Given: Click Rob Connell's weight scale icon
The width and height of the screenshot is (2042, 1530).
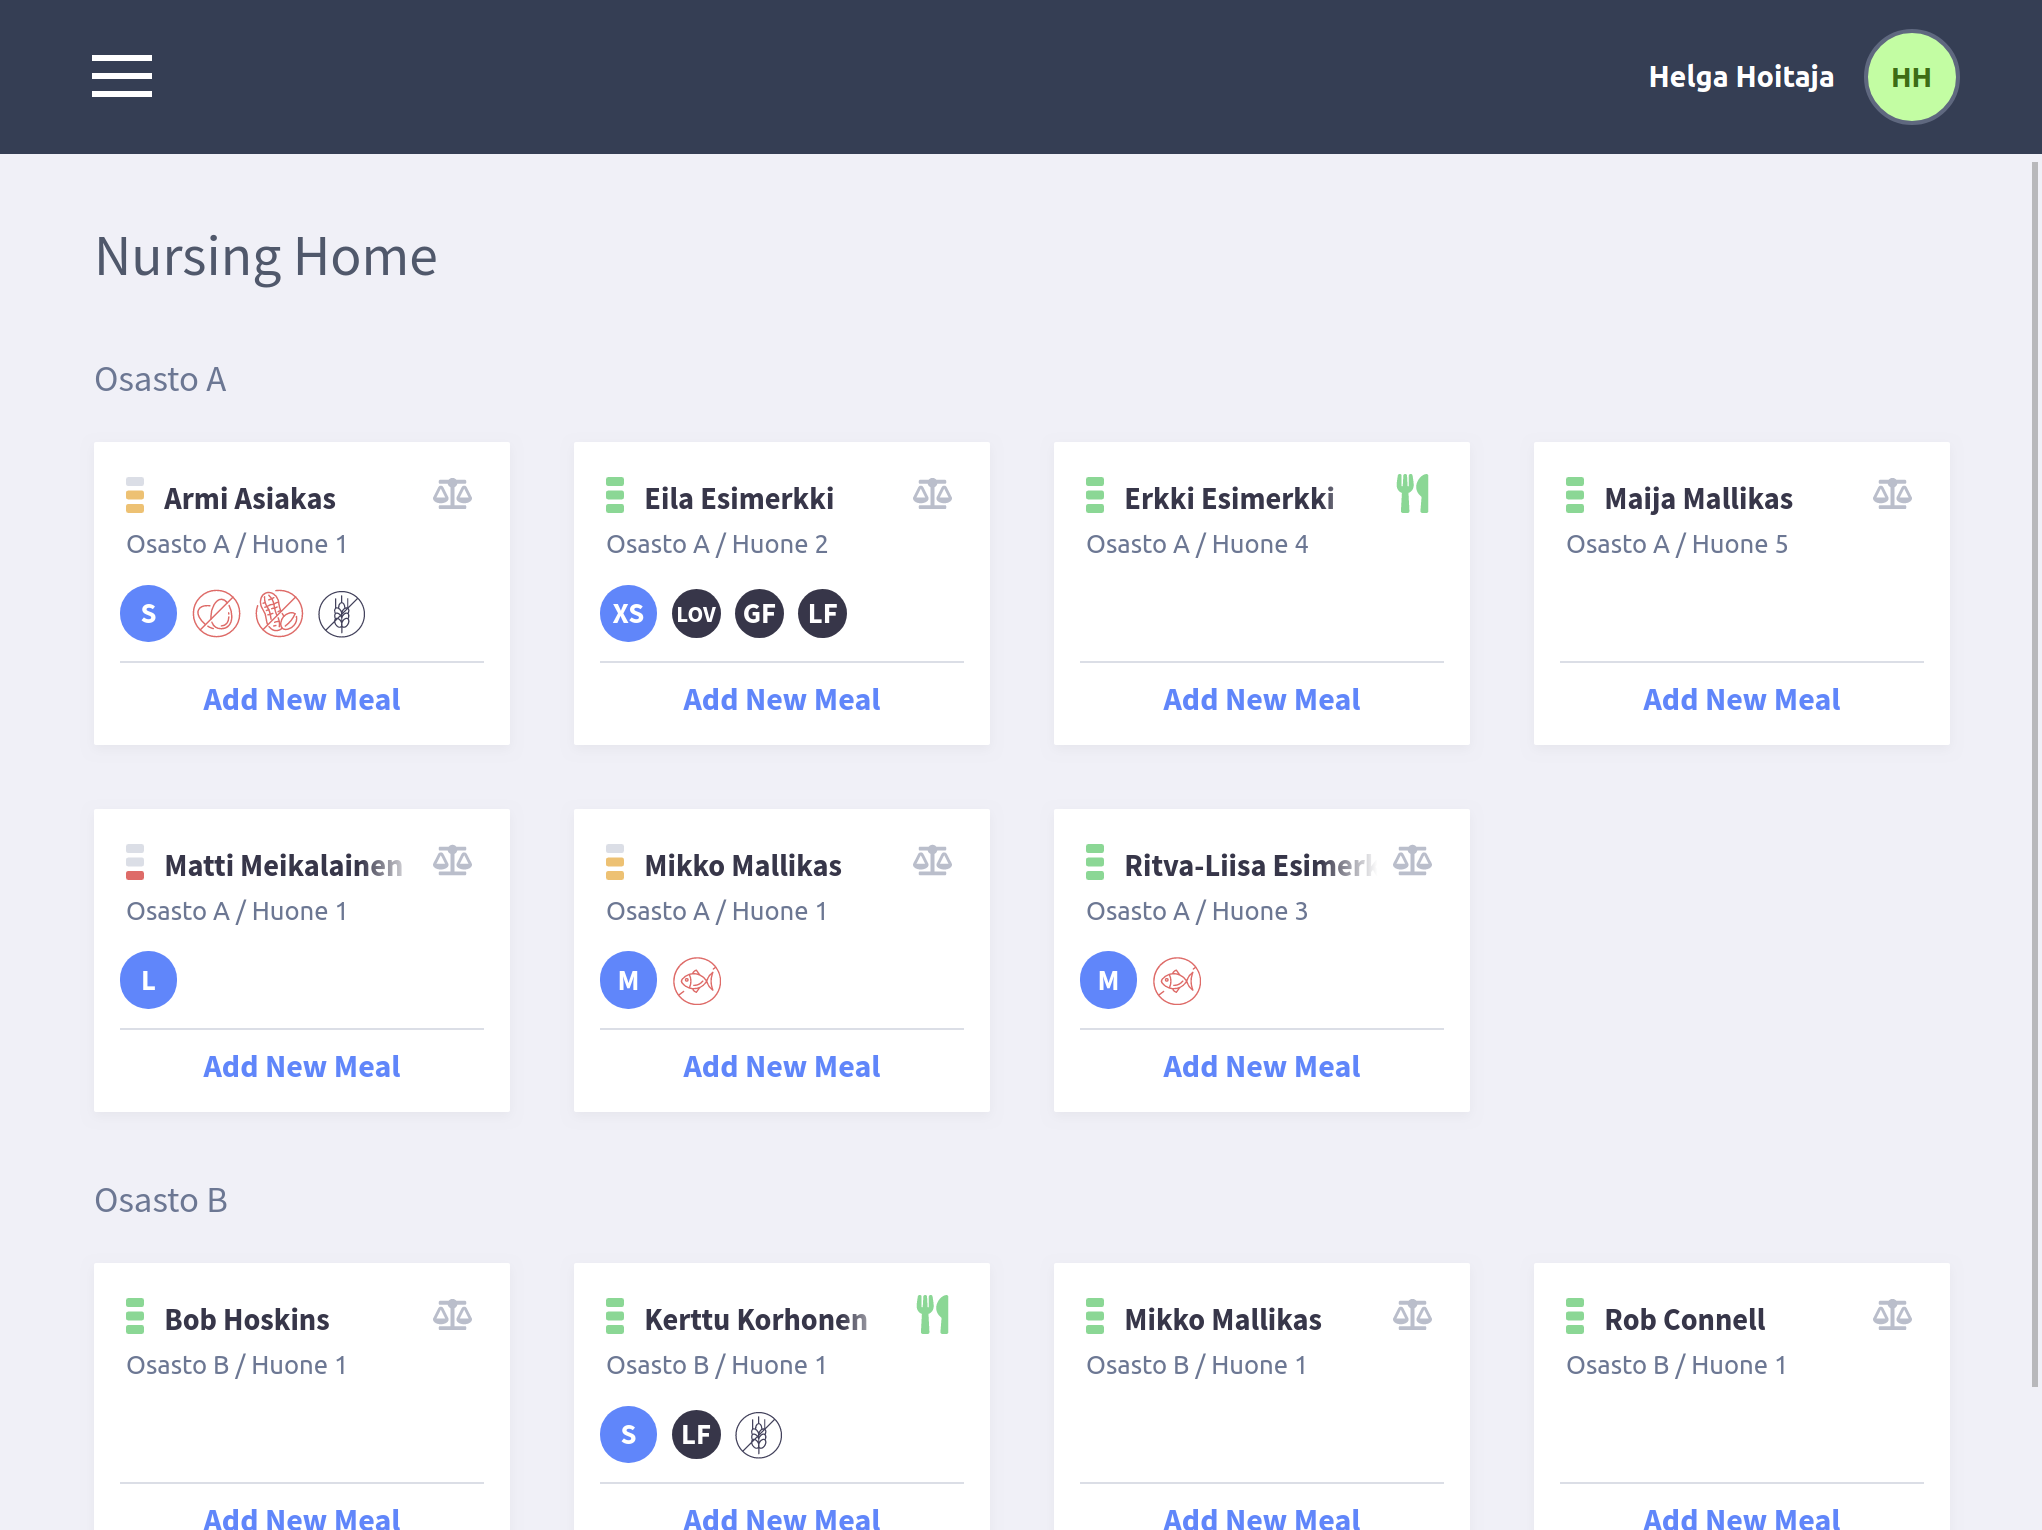Looking at the screenshot, I should pyautogui.click(x=1892, y=1315).
